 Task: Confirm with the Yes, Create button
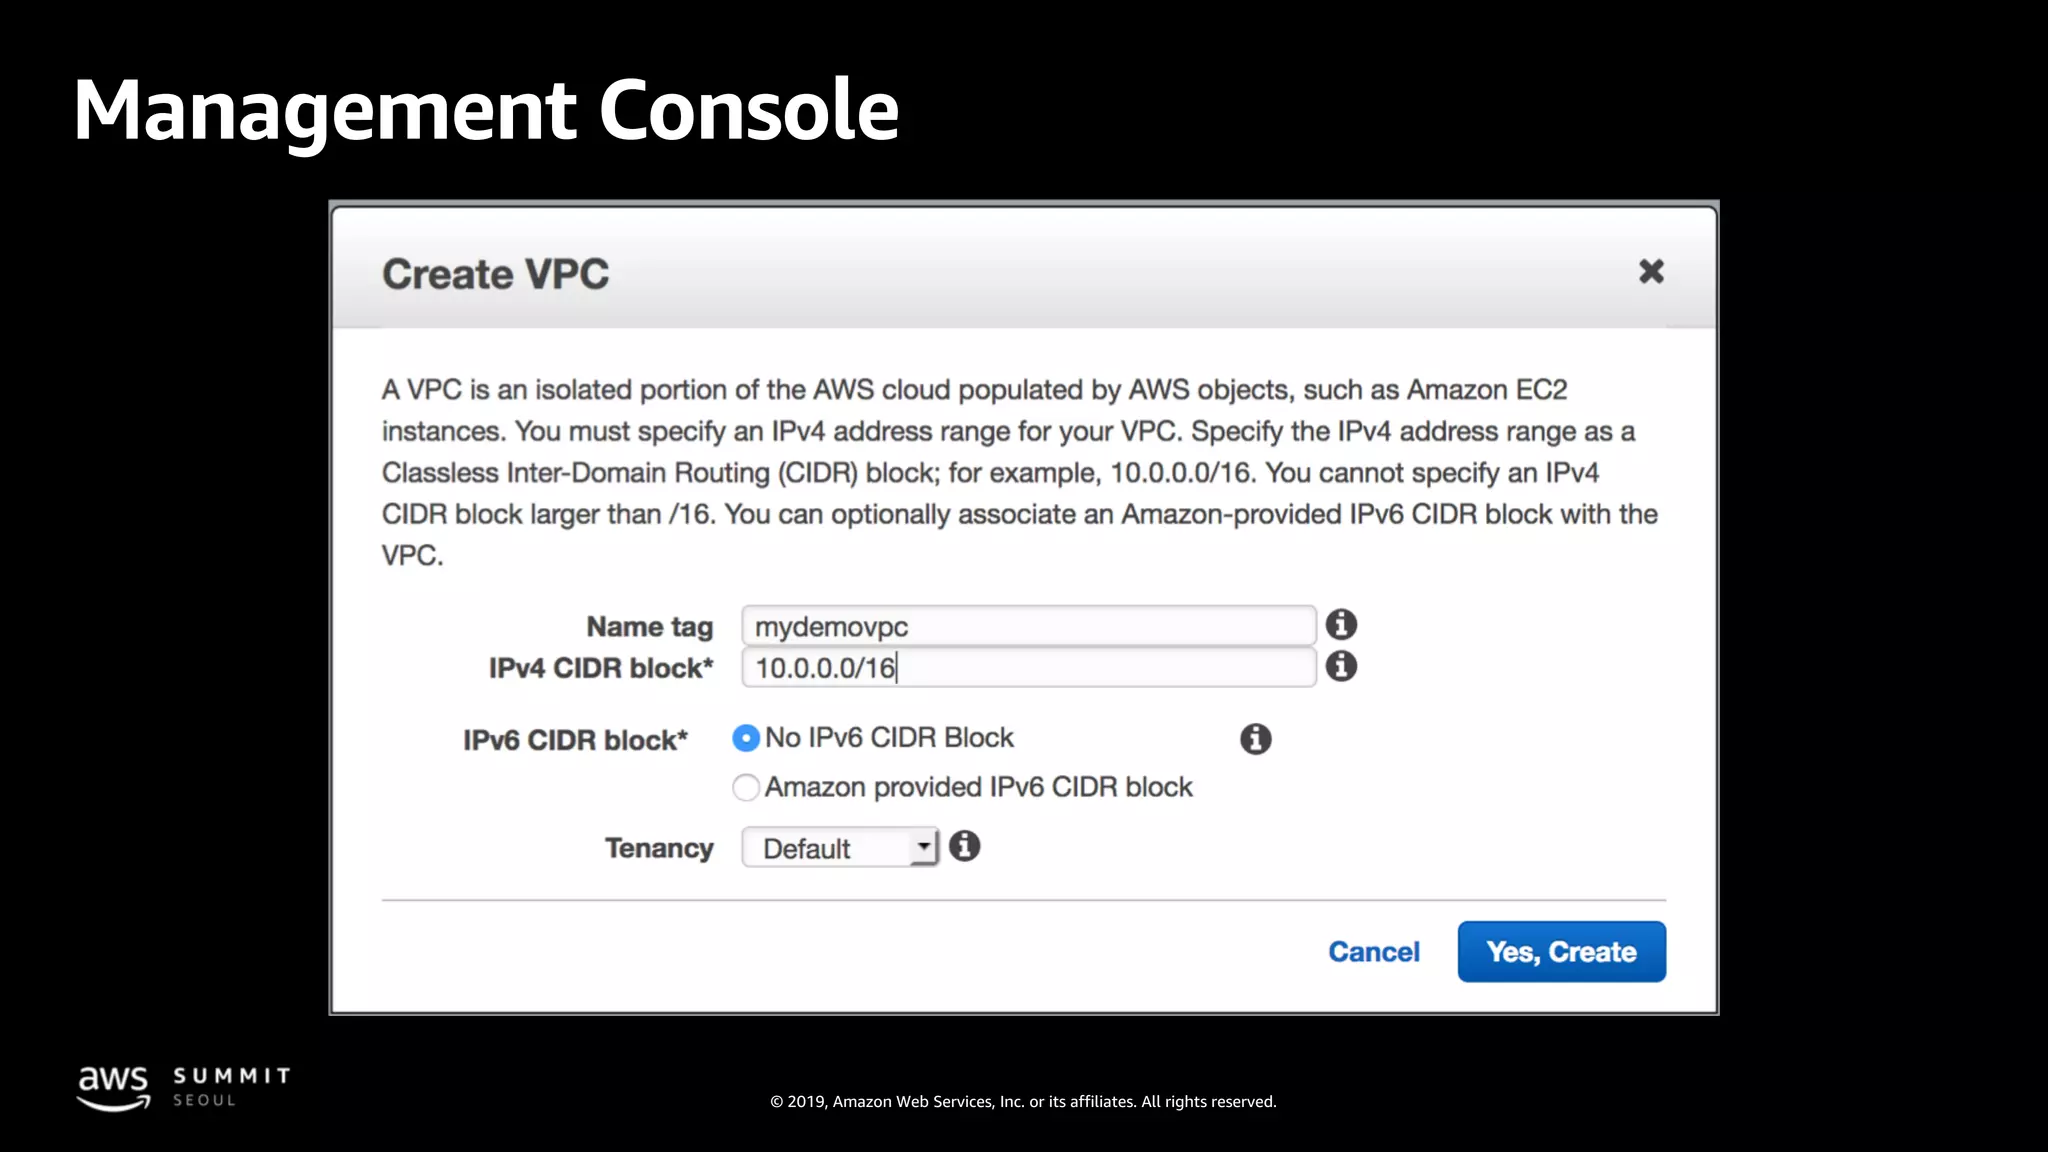1562,952
